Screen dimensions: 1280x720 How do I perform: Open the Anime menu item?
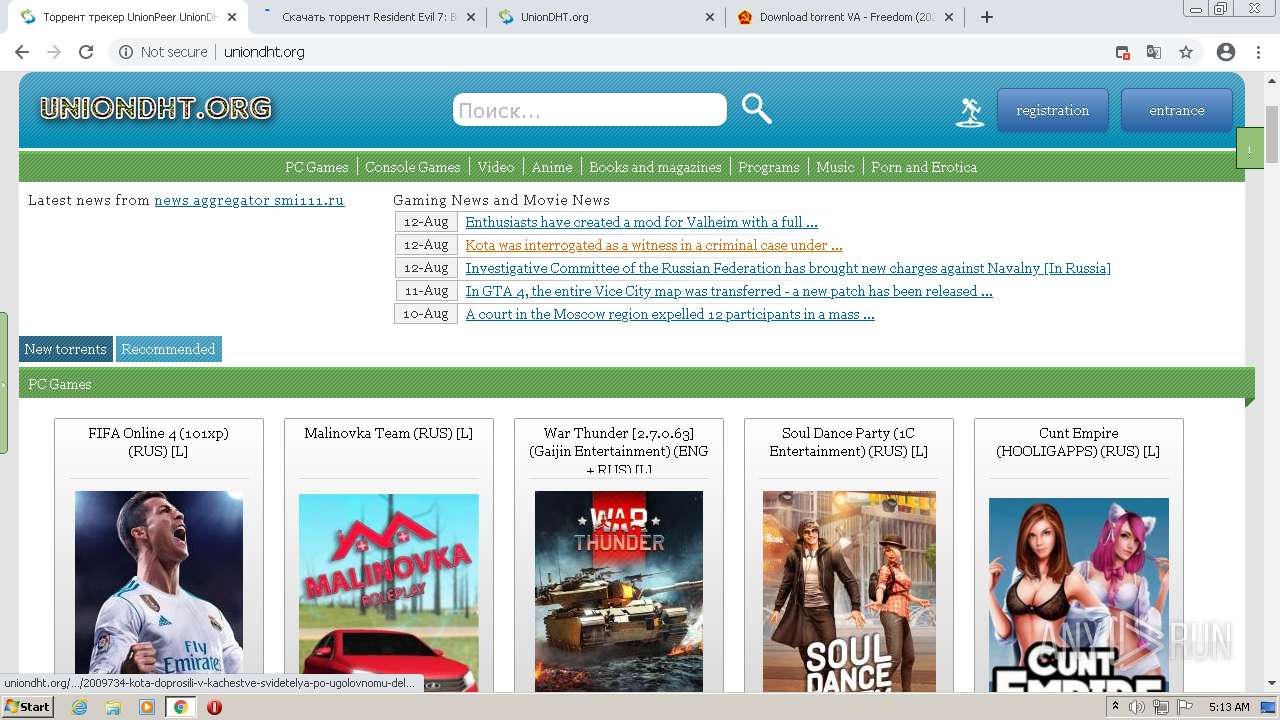tap(552, 167)
